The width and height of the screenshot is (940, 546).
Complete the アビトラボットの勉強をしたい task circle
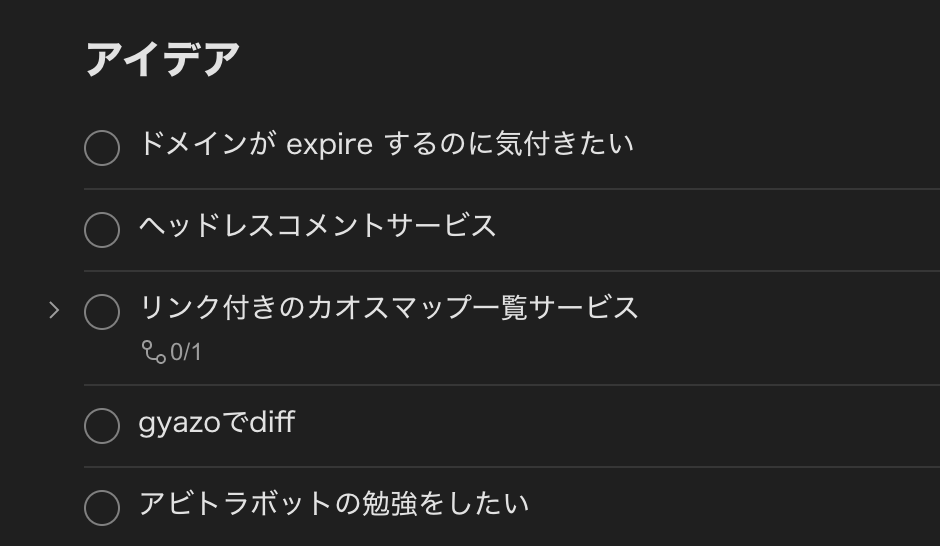pyautogui.click(x=102, y=508)
